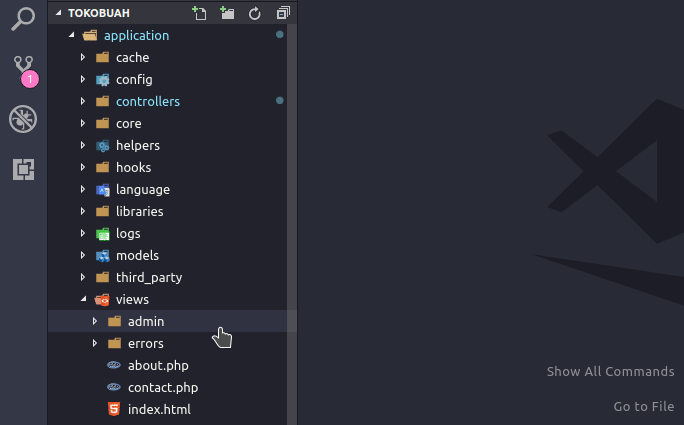Screen dimensions: 684x425
Task: Select the language folder name
Action: pyautogui.click(x=143, y=190)
